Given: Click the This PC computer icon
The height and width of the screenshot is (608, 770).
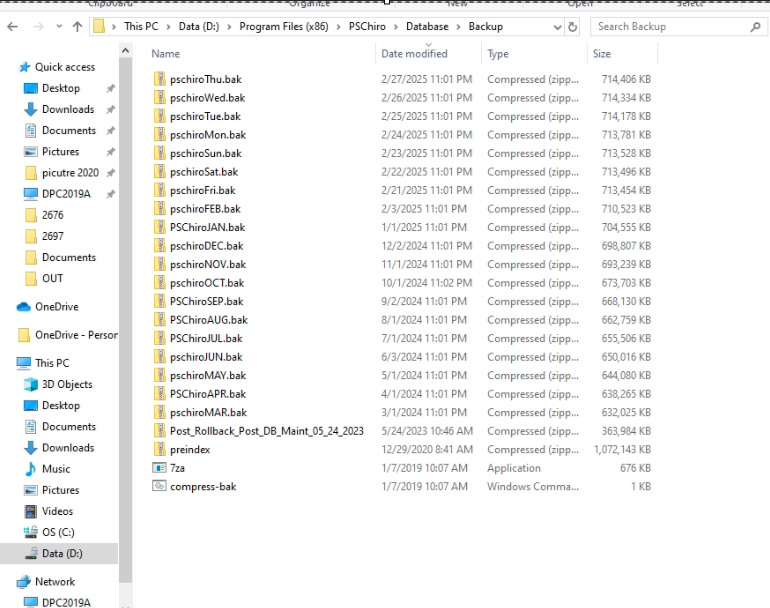Looking at the screenshot, I should (x=24, y=363).
